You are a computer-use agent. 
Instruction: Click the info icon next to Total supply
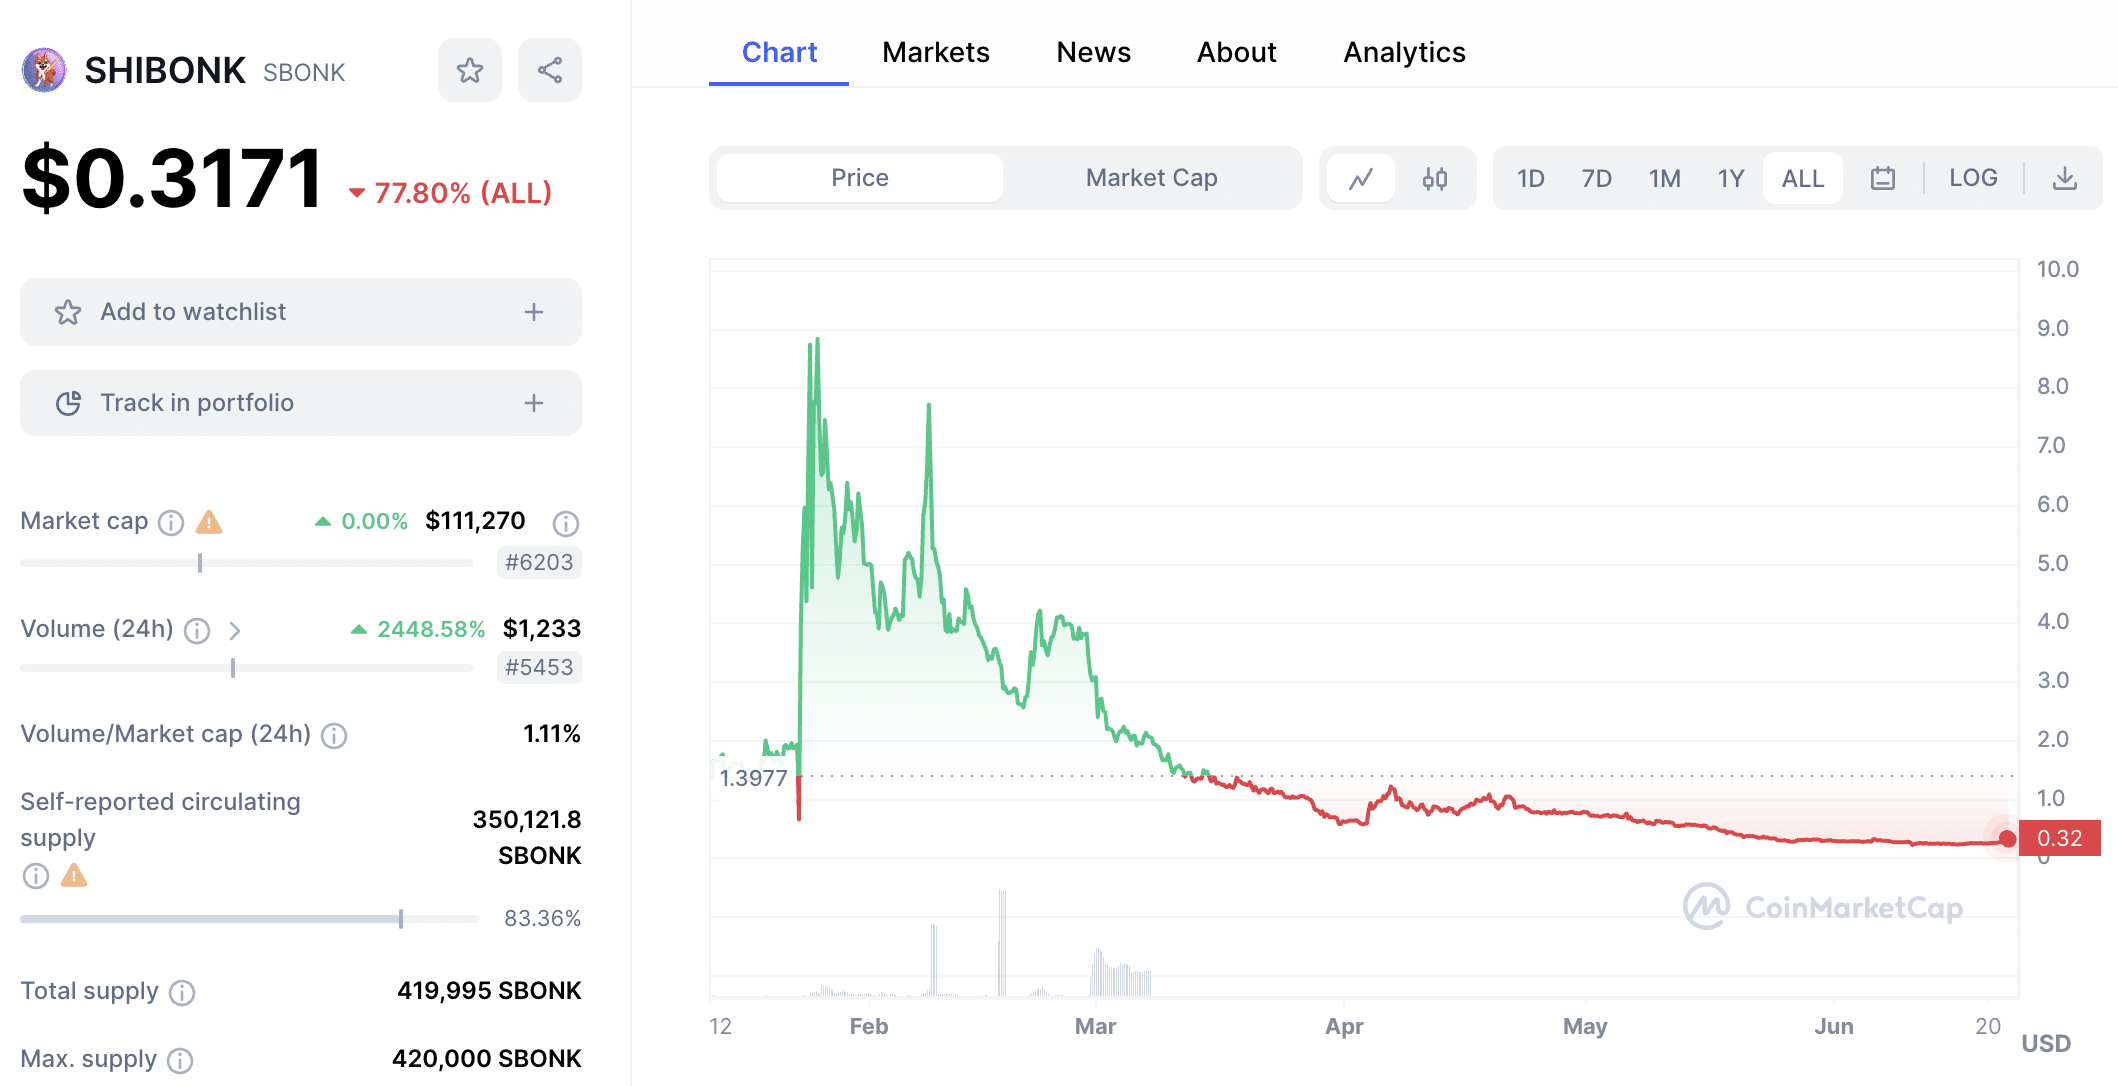point(182,992)
